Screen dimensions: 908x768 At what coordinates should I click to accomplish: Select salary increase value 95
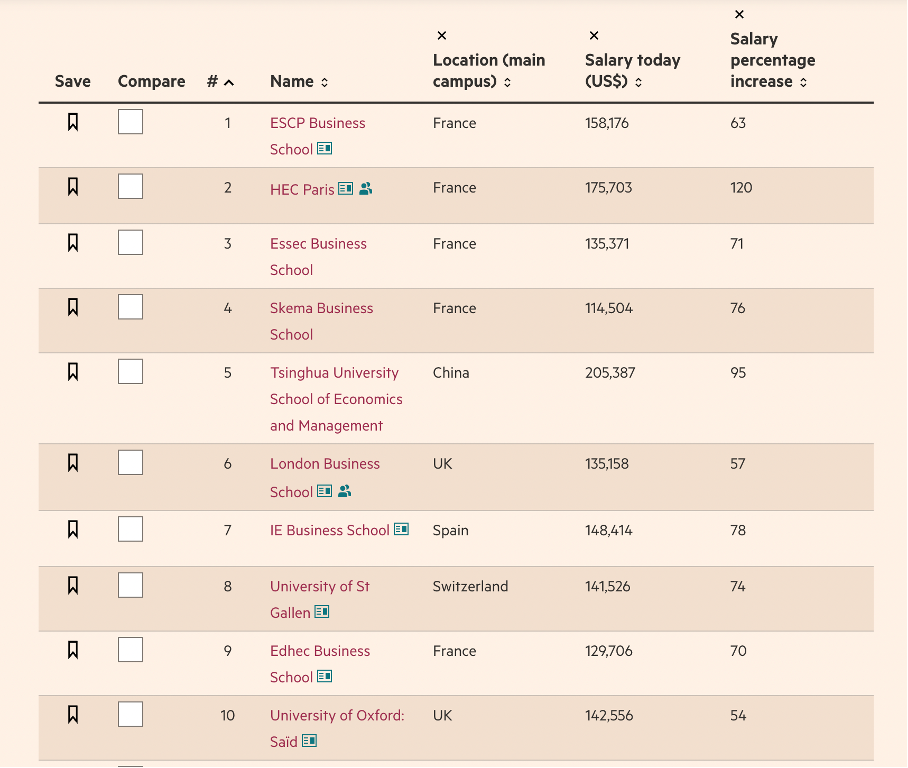click(738, 372)
